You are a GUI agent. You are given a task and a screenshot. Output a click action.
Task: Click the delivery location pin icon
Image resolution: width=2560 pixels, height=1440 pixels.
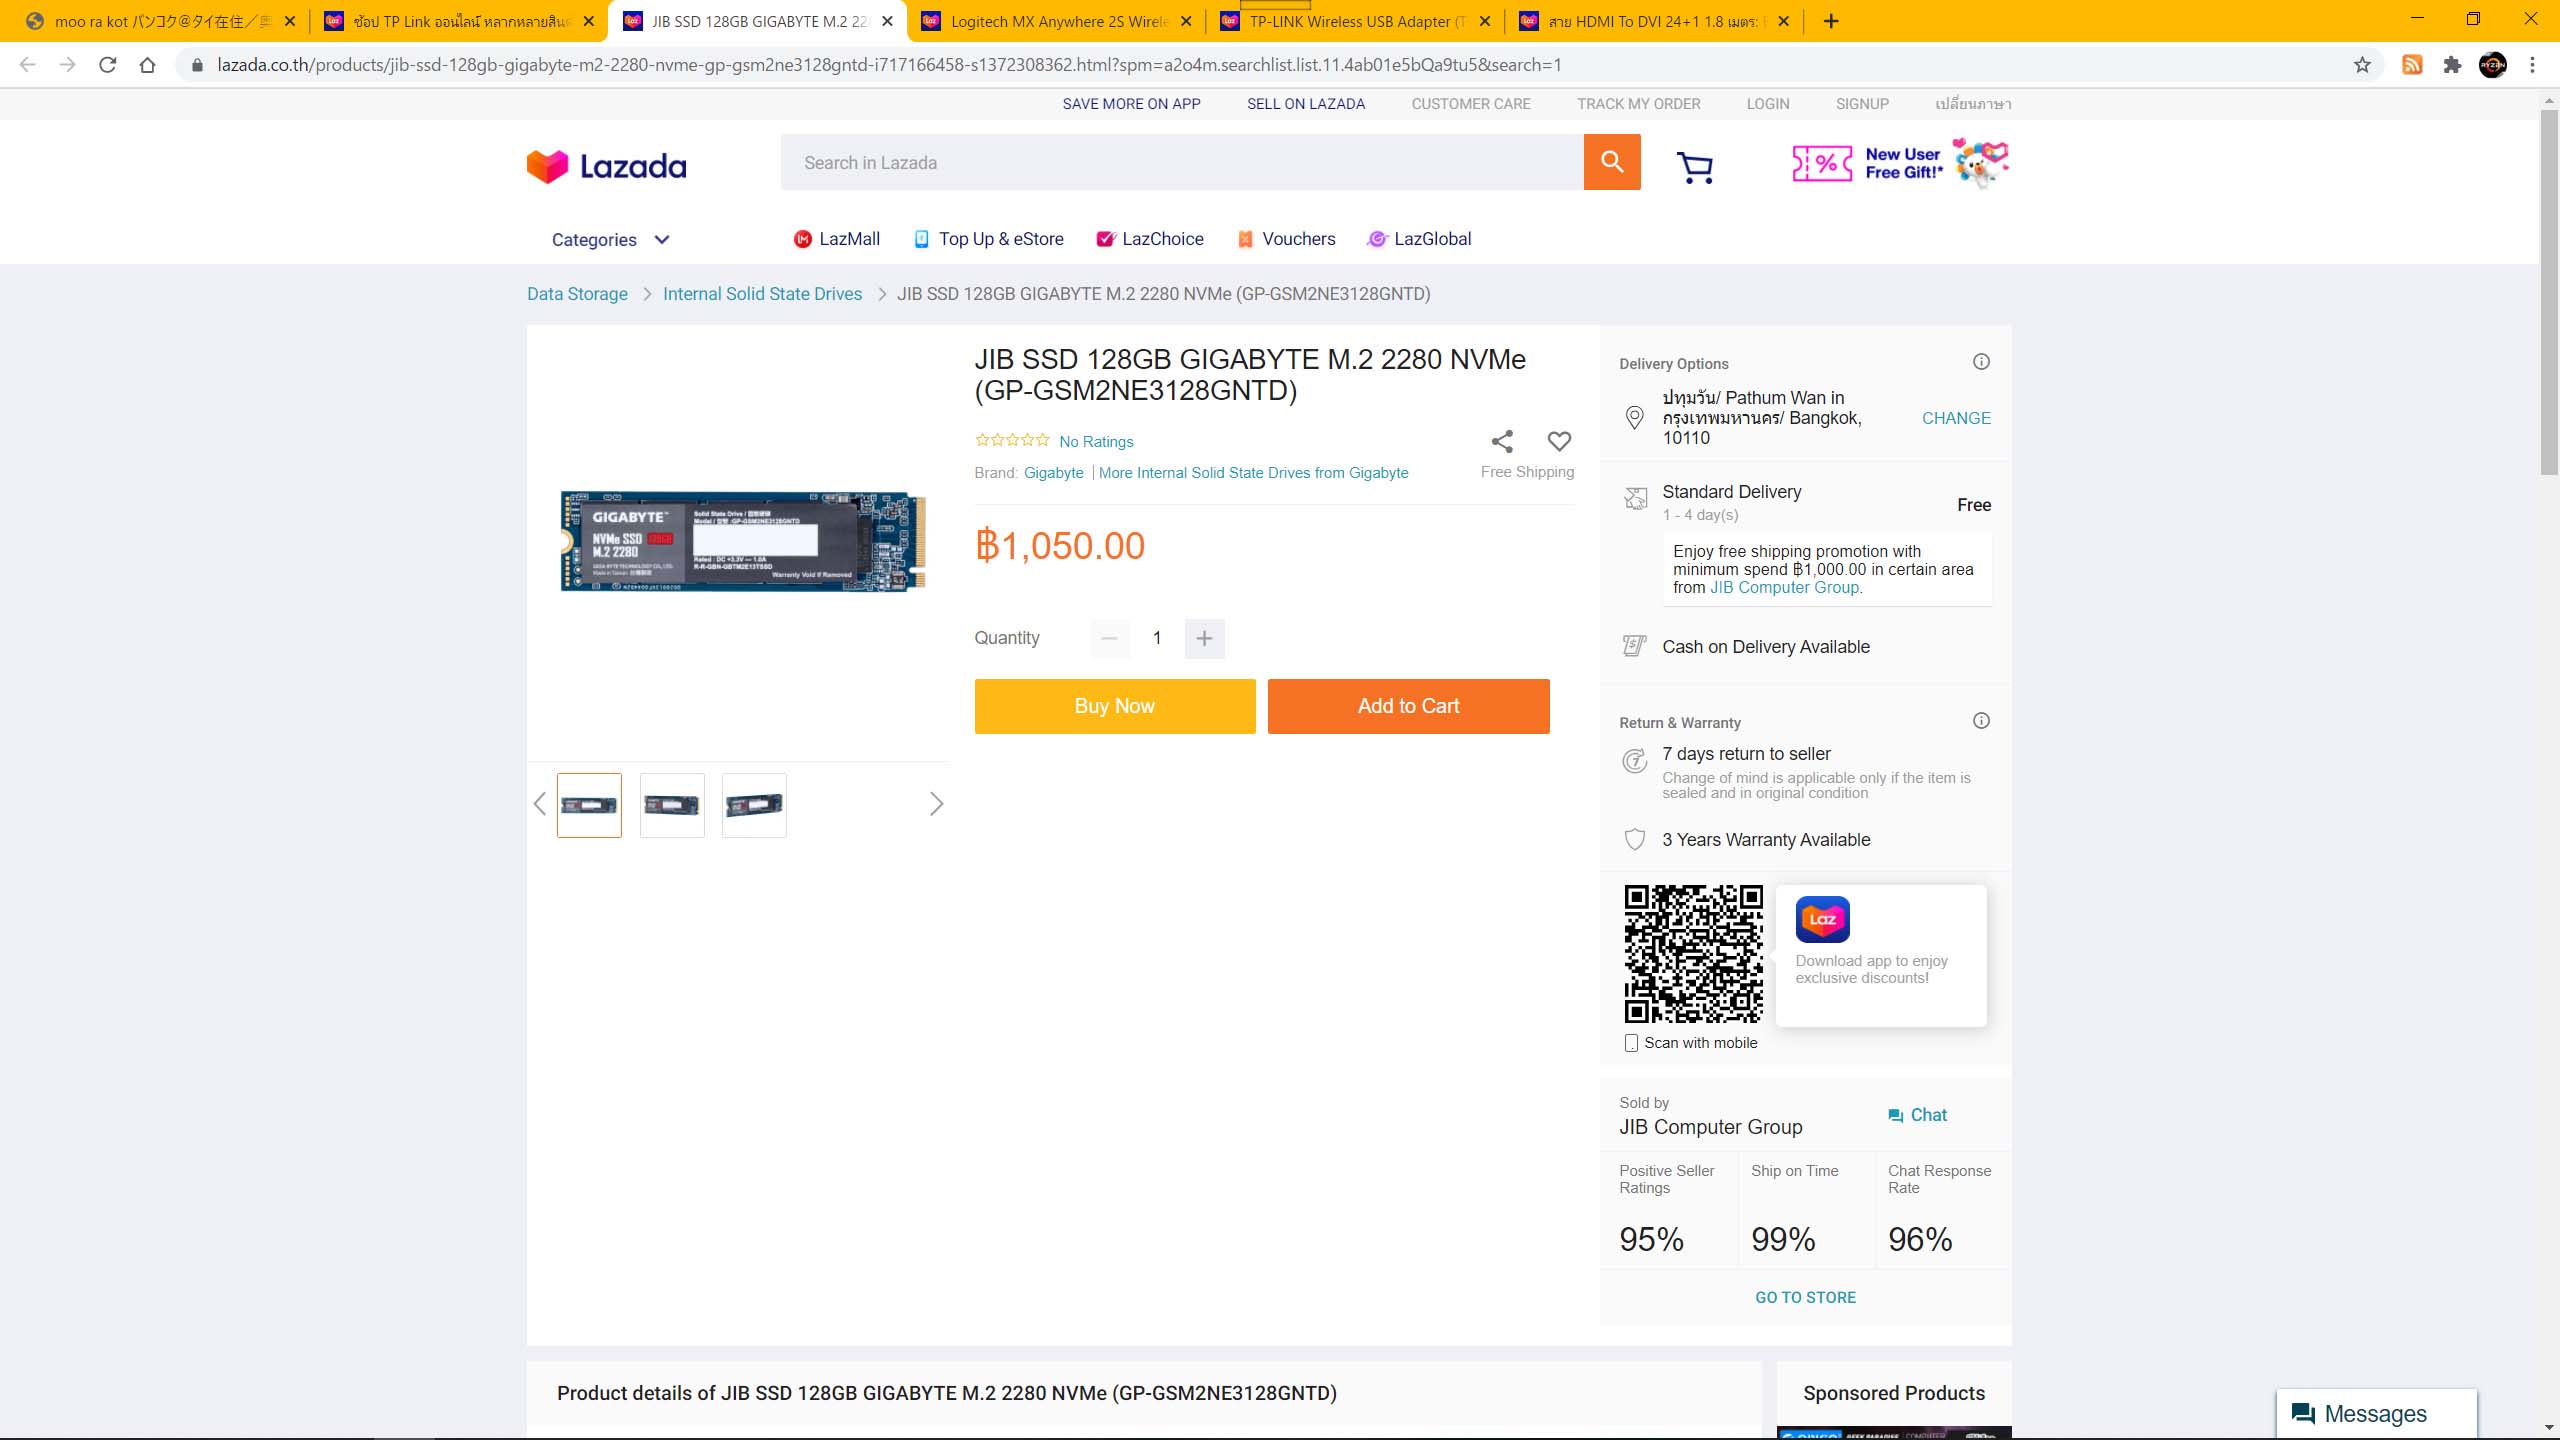[1635, 417]
